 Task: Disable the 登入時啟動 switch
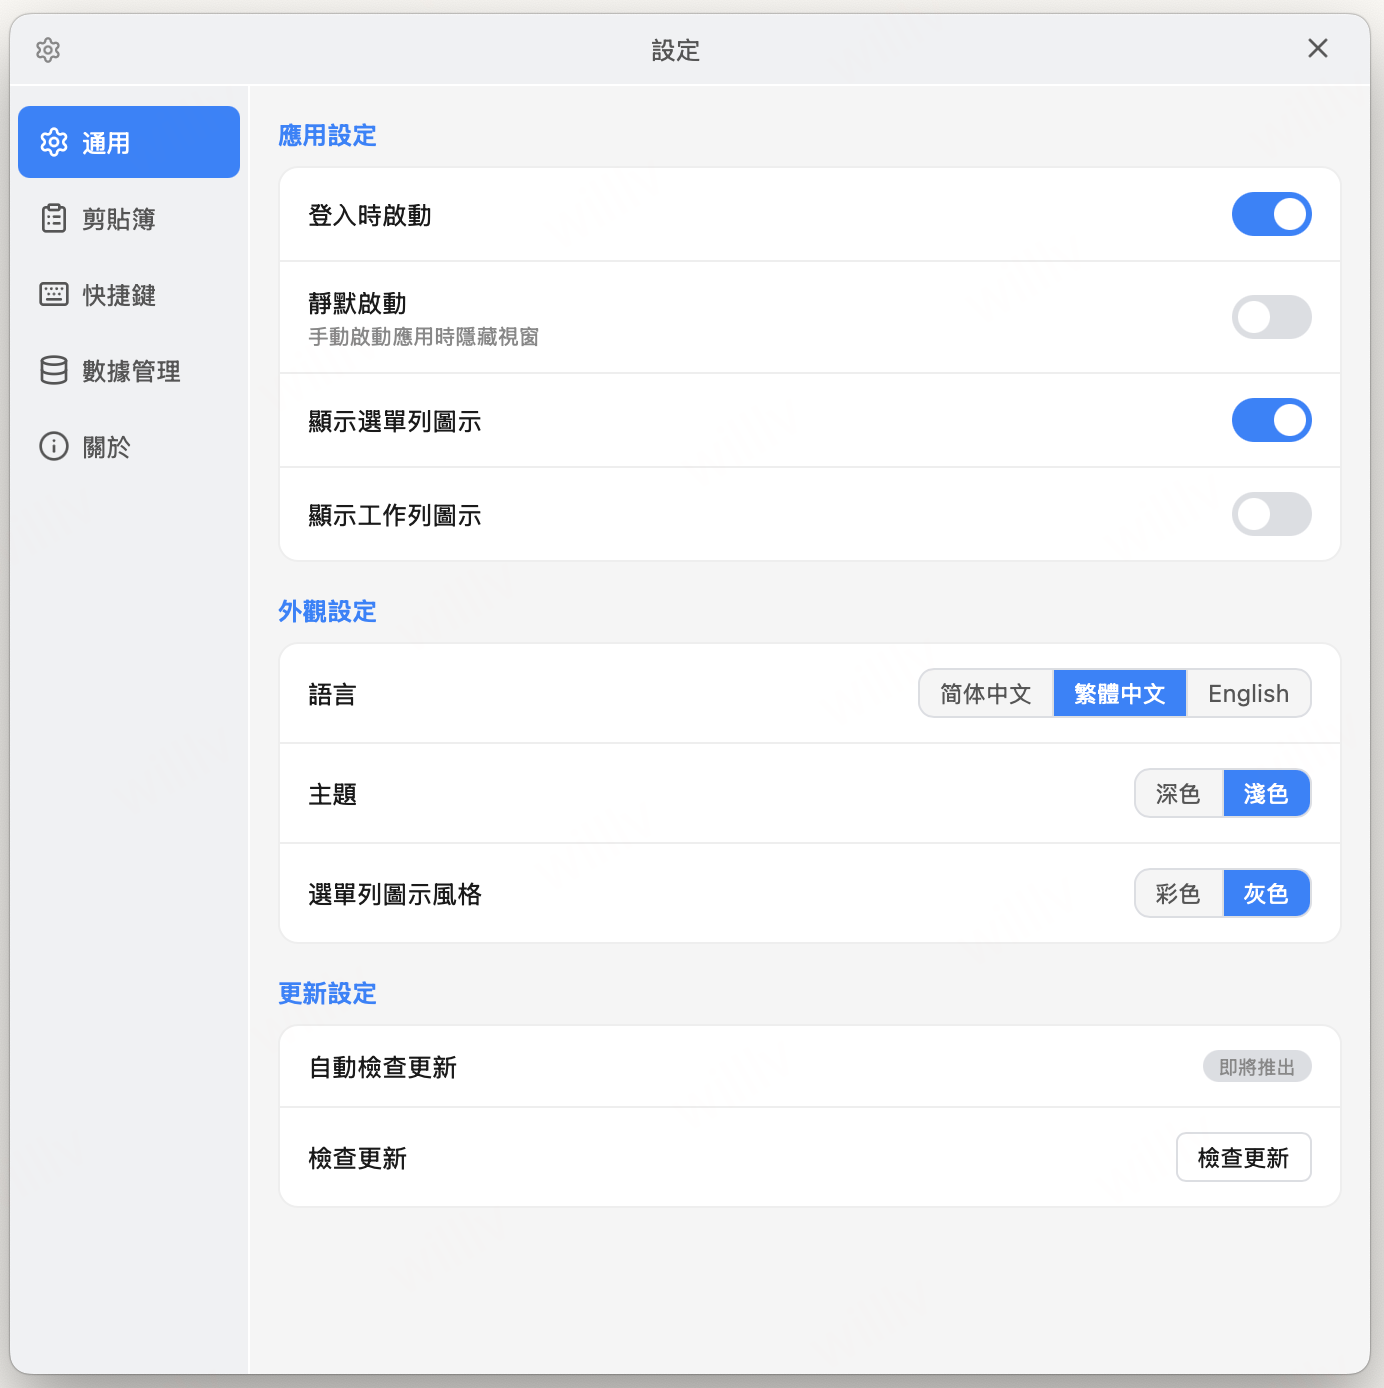pos(1271,214)
